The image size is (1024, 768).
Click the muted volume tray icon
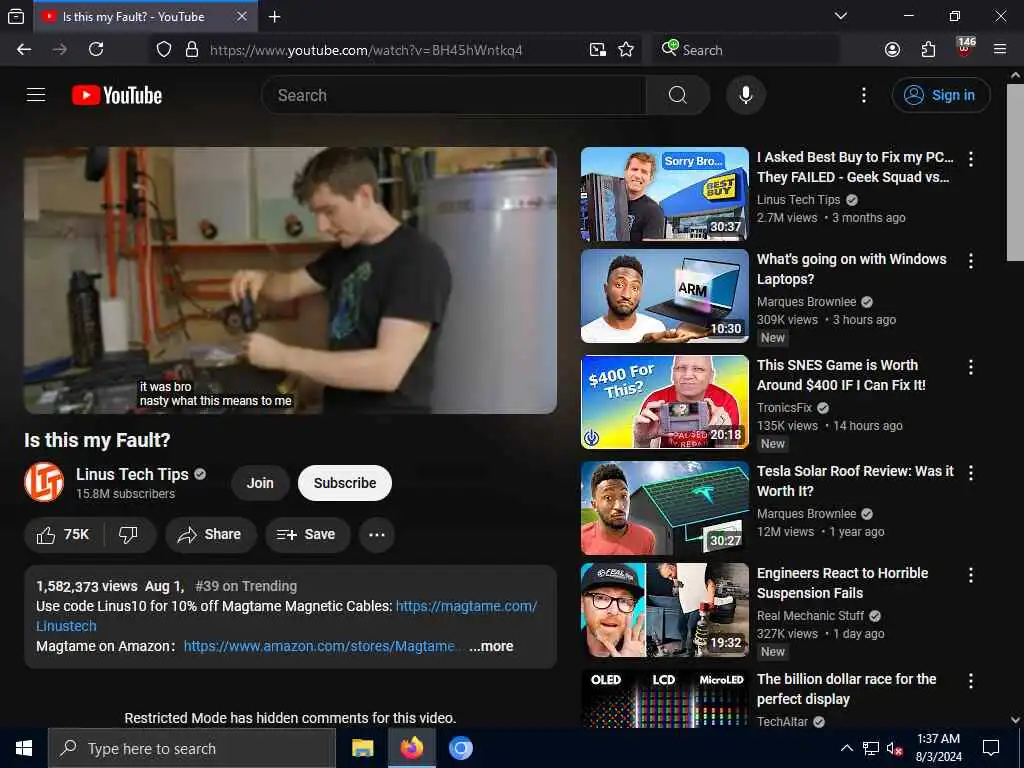[x=894, y=748]
